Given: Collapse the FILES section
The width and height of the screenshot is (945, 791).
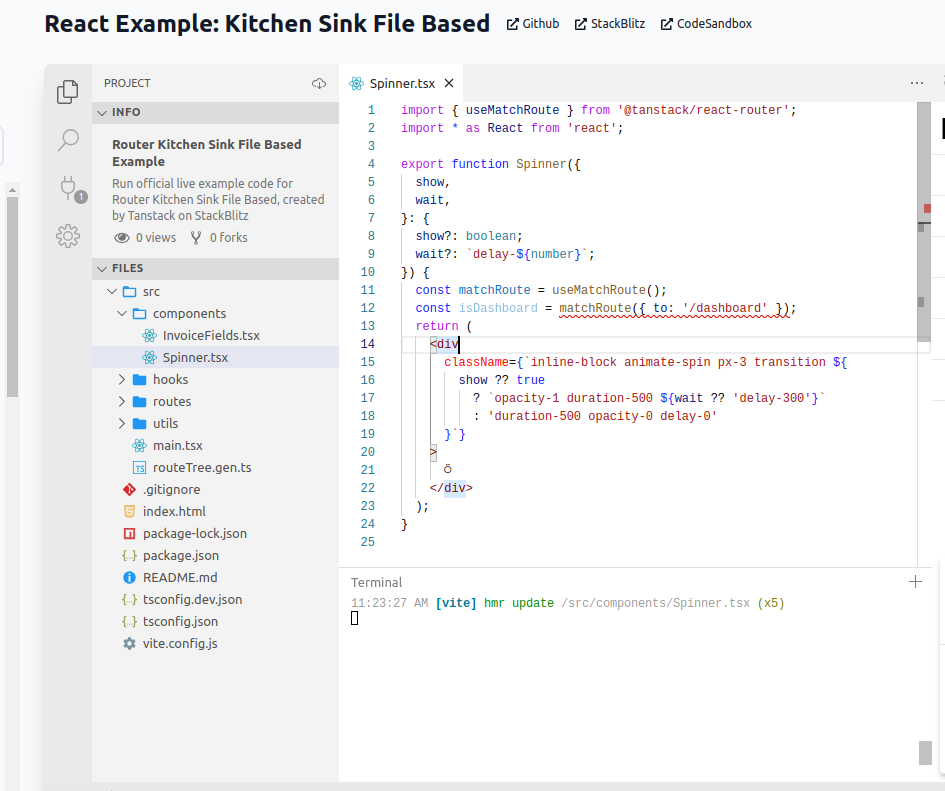Looking at the screenshot, I should coord(102,268).
